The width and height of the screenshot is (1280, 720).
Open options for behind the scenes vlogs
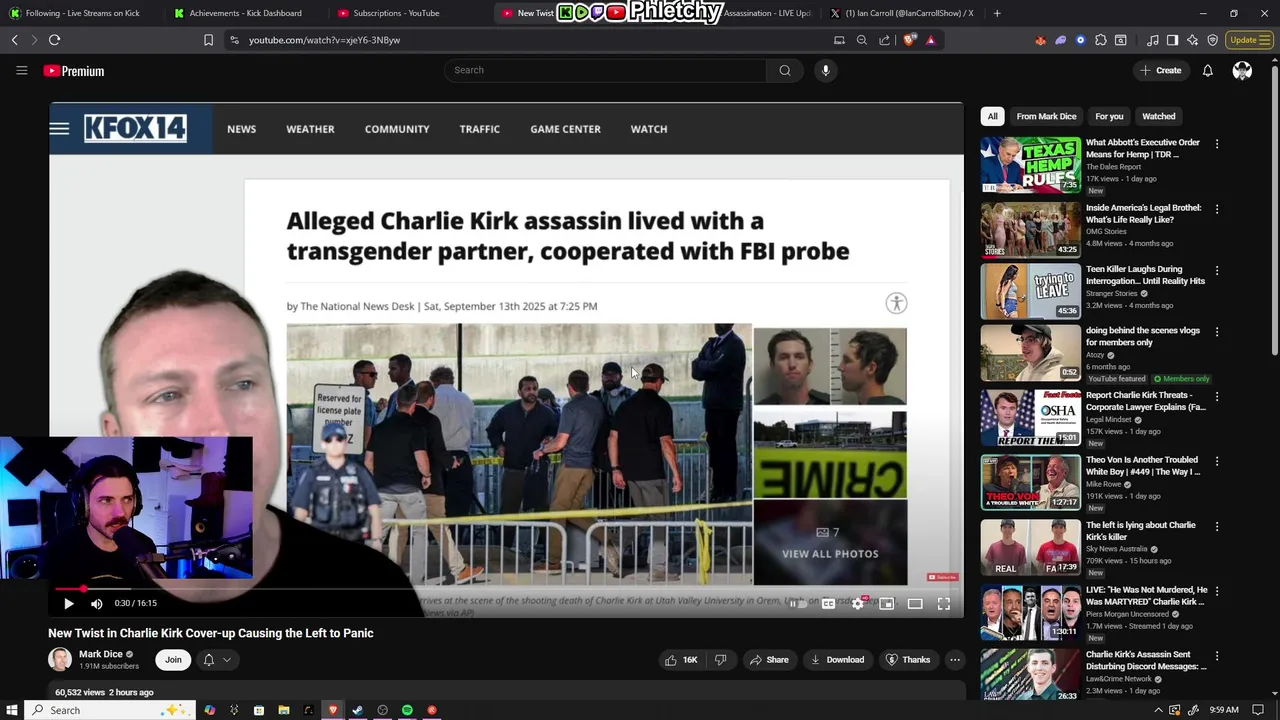[1217, 333]
